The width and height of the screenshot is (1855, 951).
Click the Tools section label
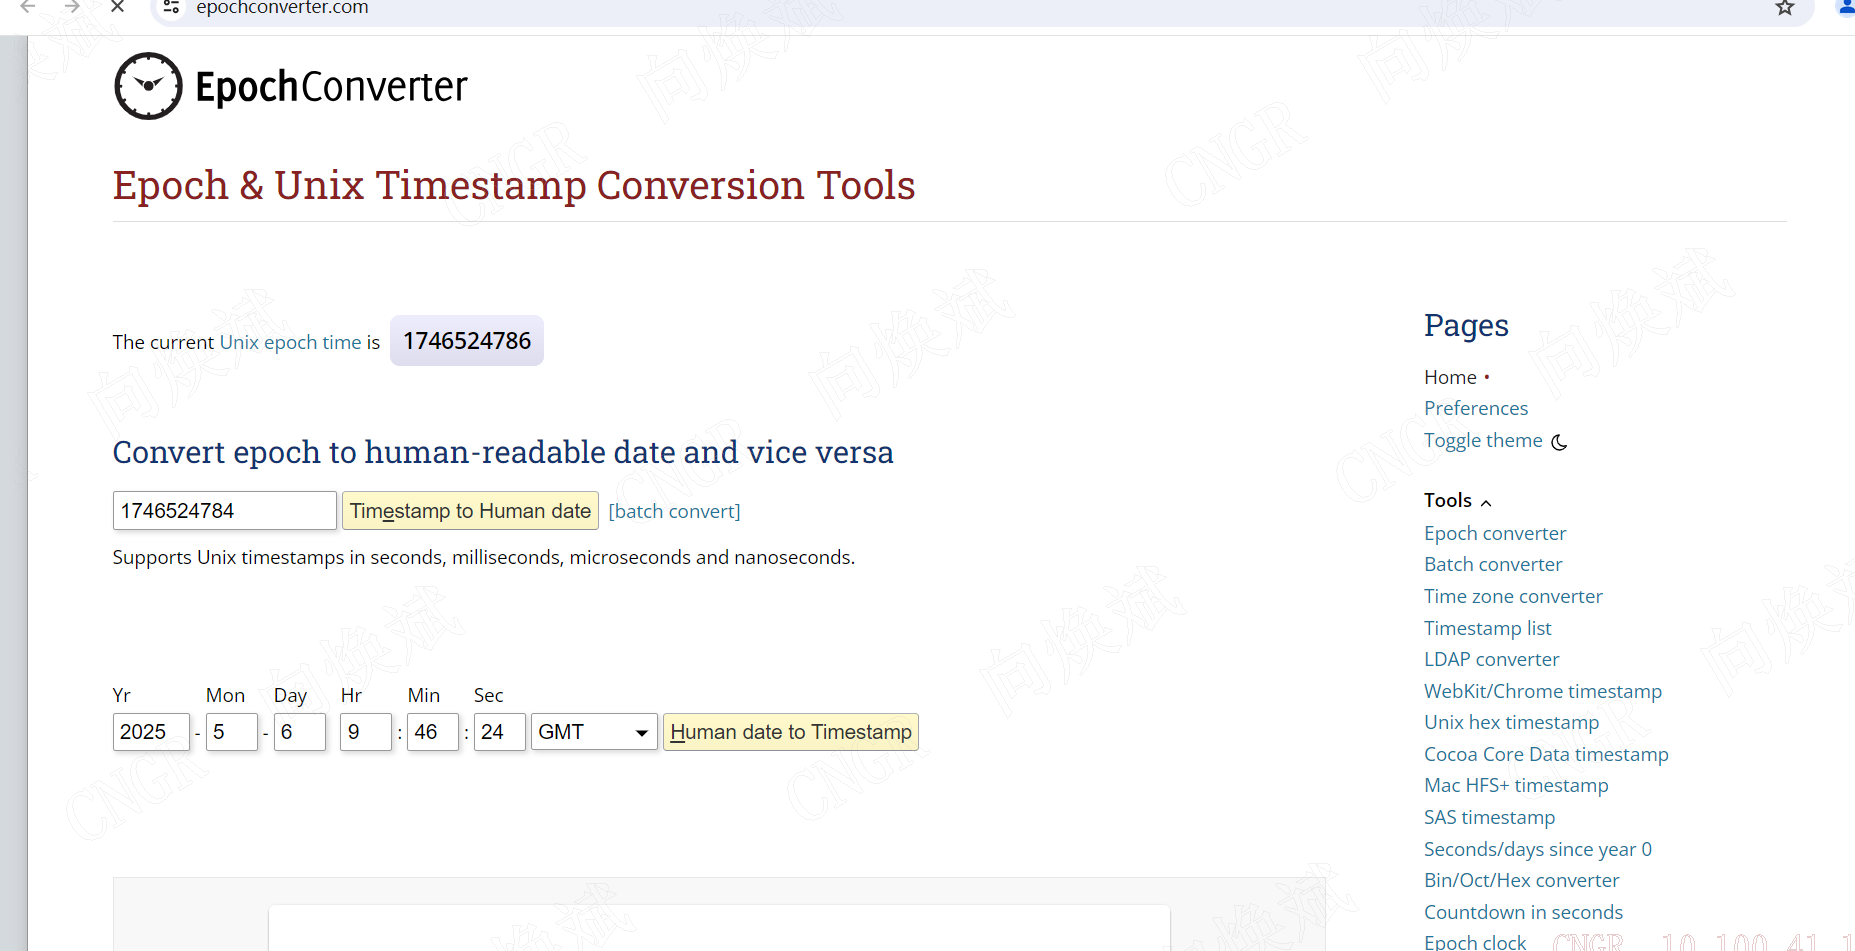tap(1448, 500)
